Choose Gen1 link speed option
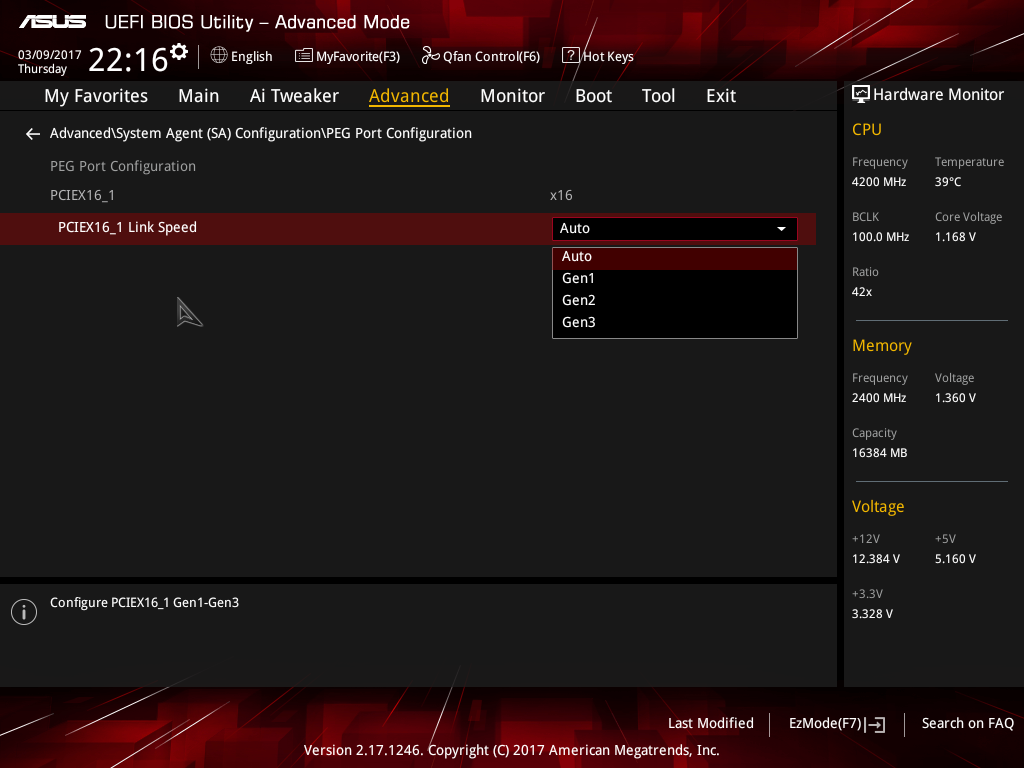Screen dimensions: 1024x768 tap(675, 279)
